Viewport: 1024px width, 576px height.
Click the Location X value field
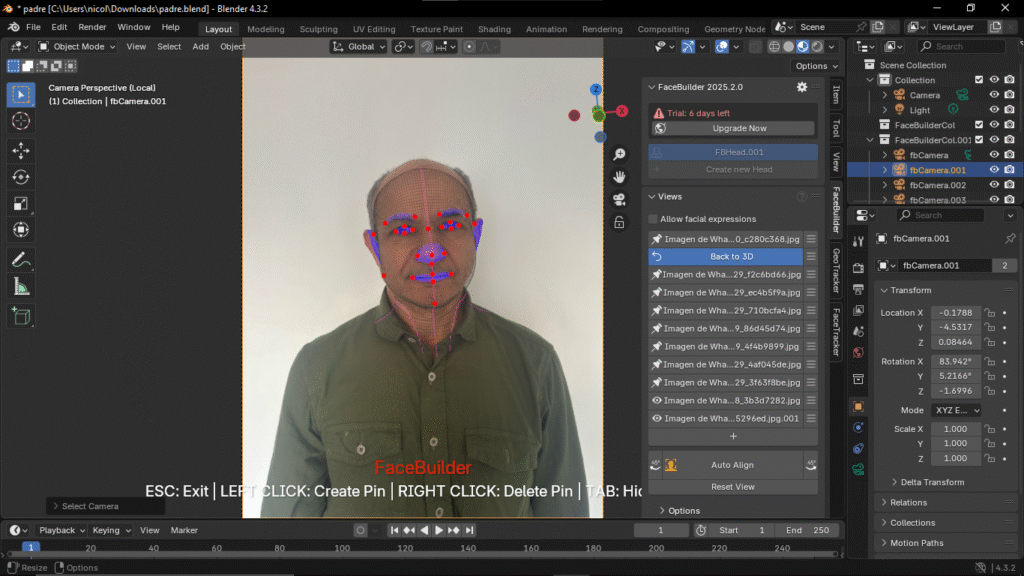click(x=955, y=313)
